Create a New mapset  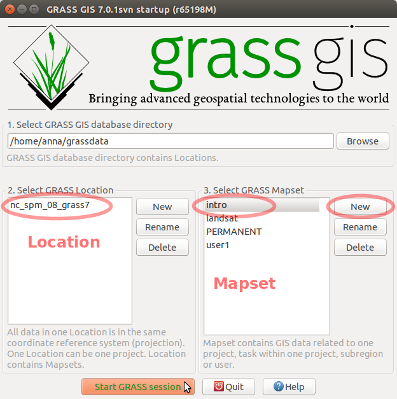pyautogui.click(x=360, y=207)
